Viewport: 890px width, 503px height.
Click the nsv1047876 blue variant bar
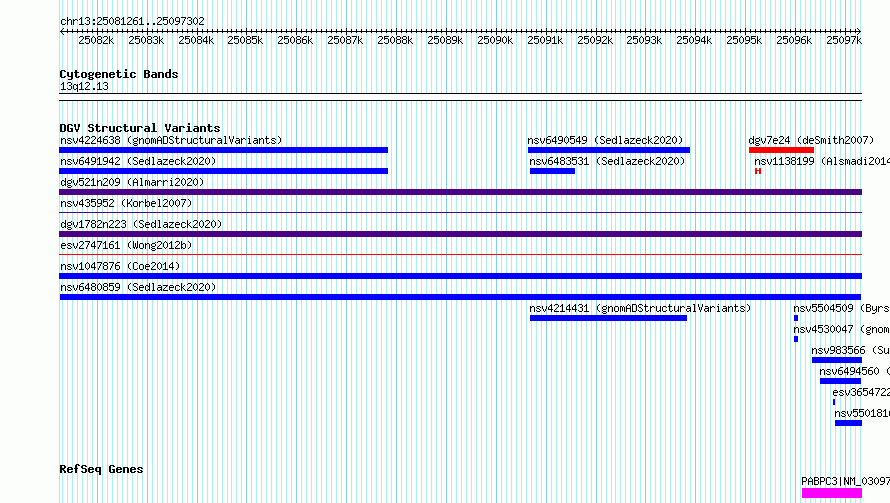(460, 276)
